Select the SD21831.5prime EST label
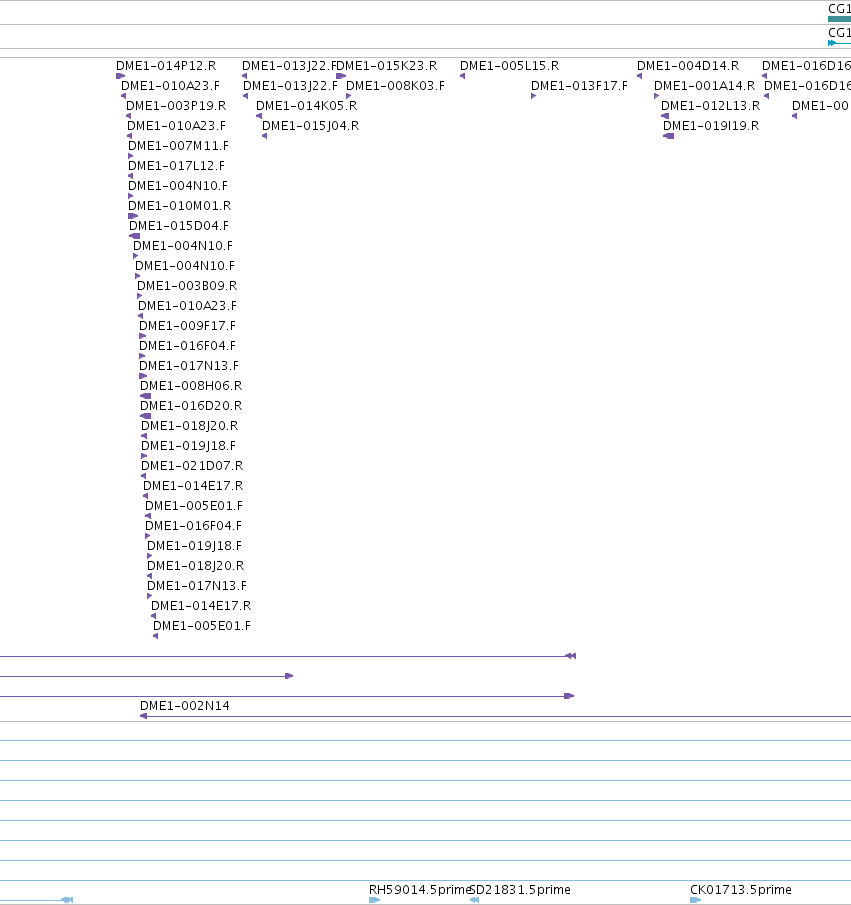This screenshot has height=905, width=851. pyautogui.click(x=520, y=890)
